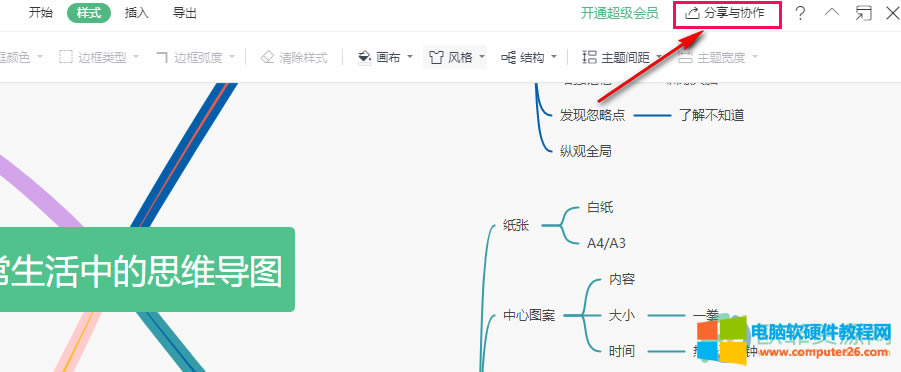Click the upload icon in 分享与协作
This screenshot has height=372, width=901.
pyautogui.click(x=692, y=13)
